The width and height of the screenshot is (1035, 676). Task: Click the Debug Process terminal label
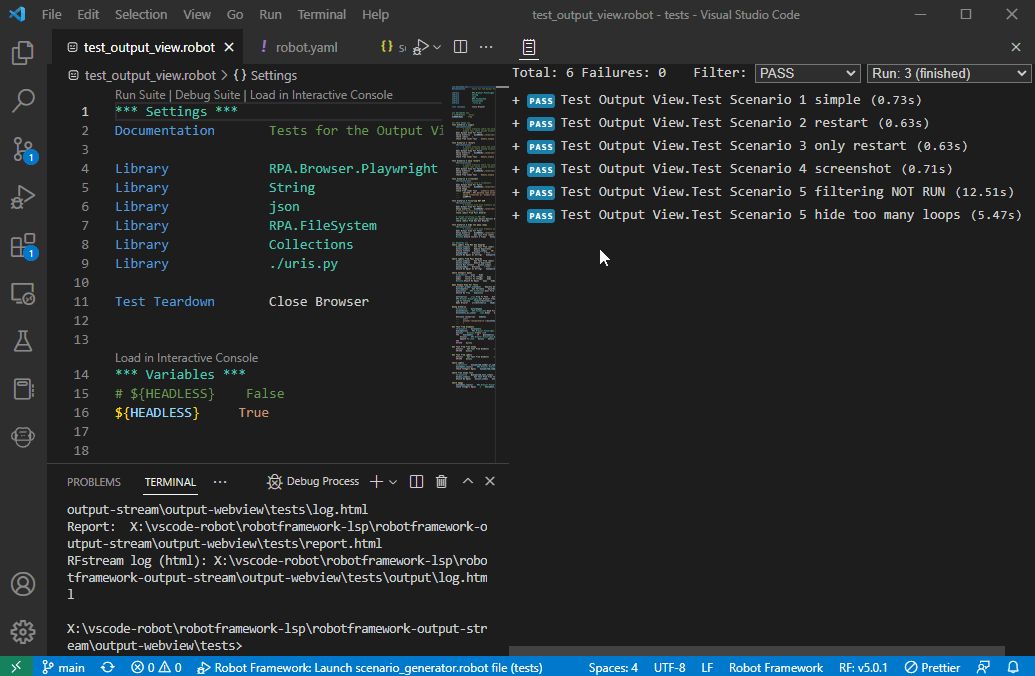tap(313, 482)
